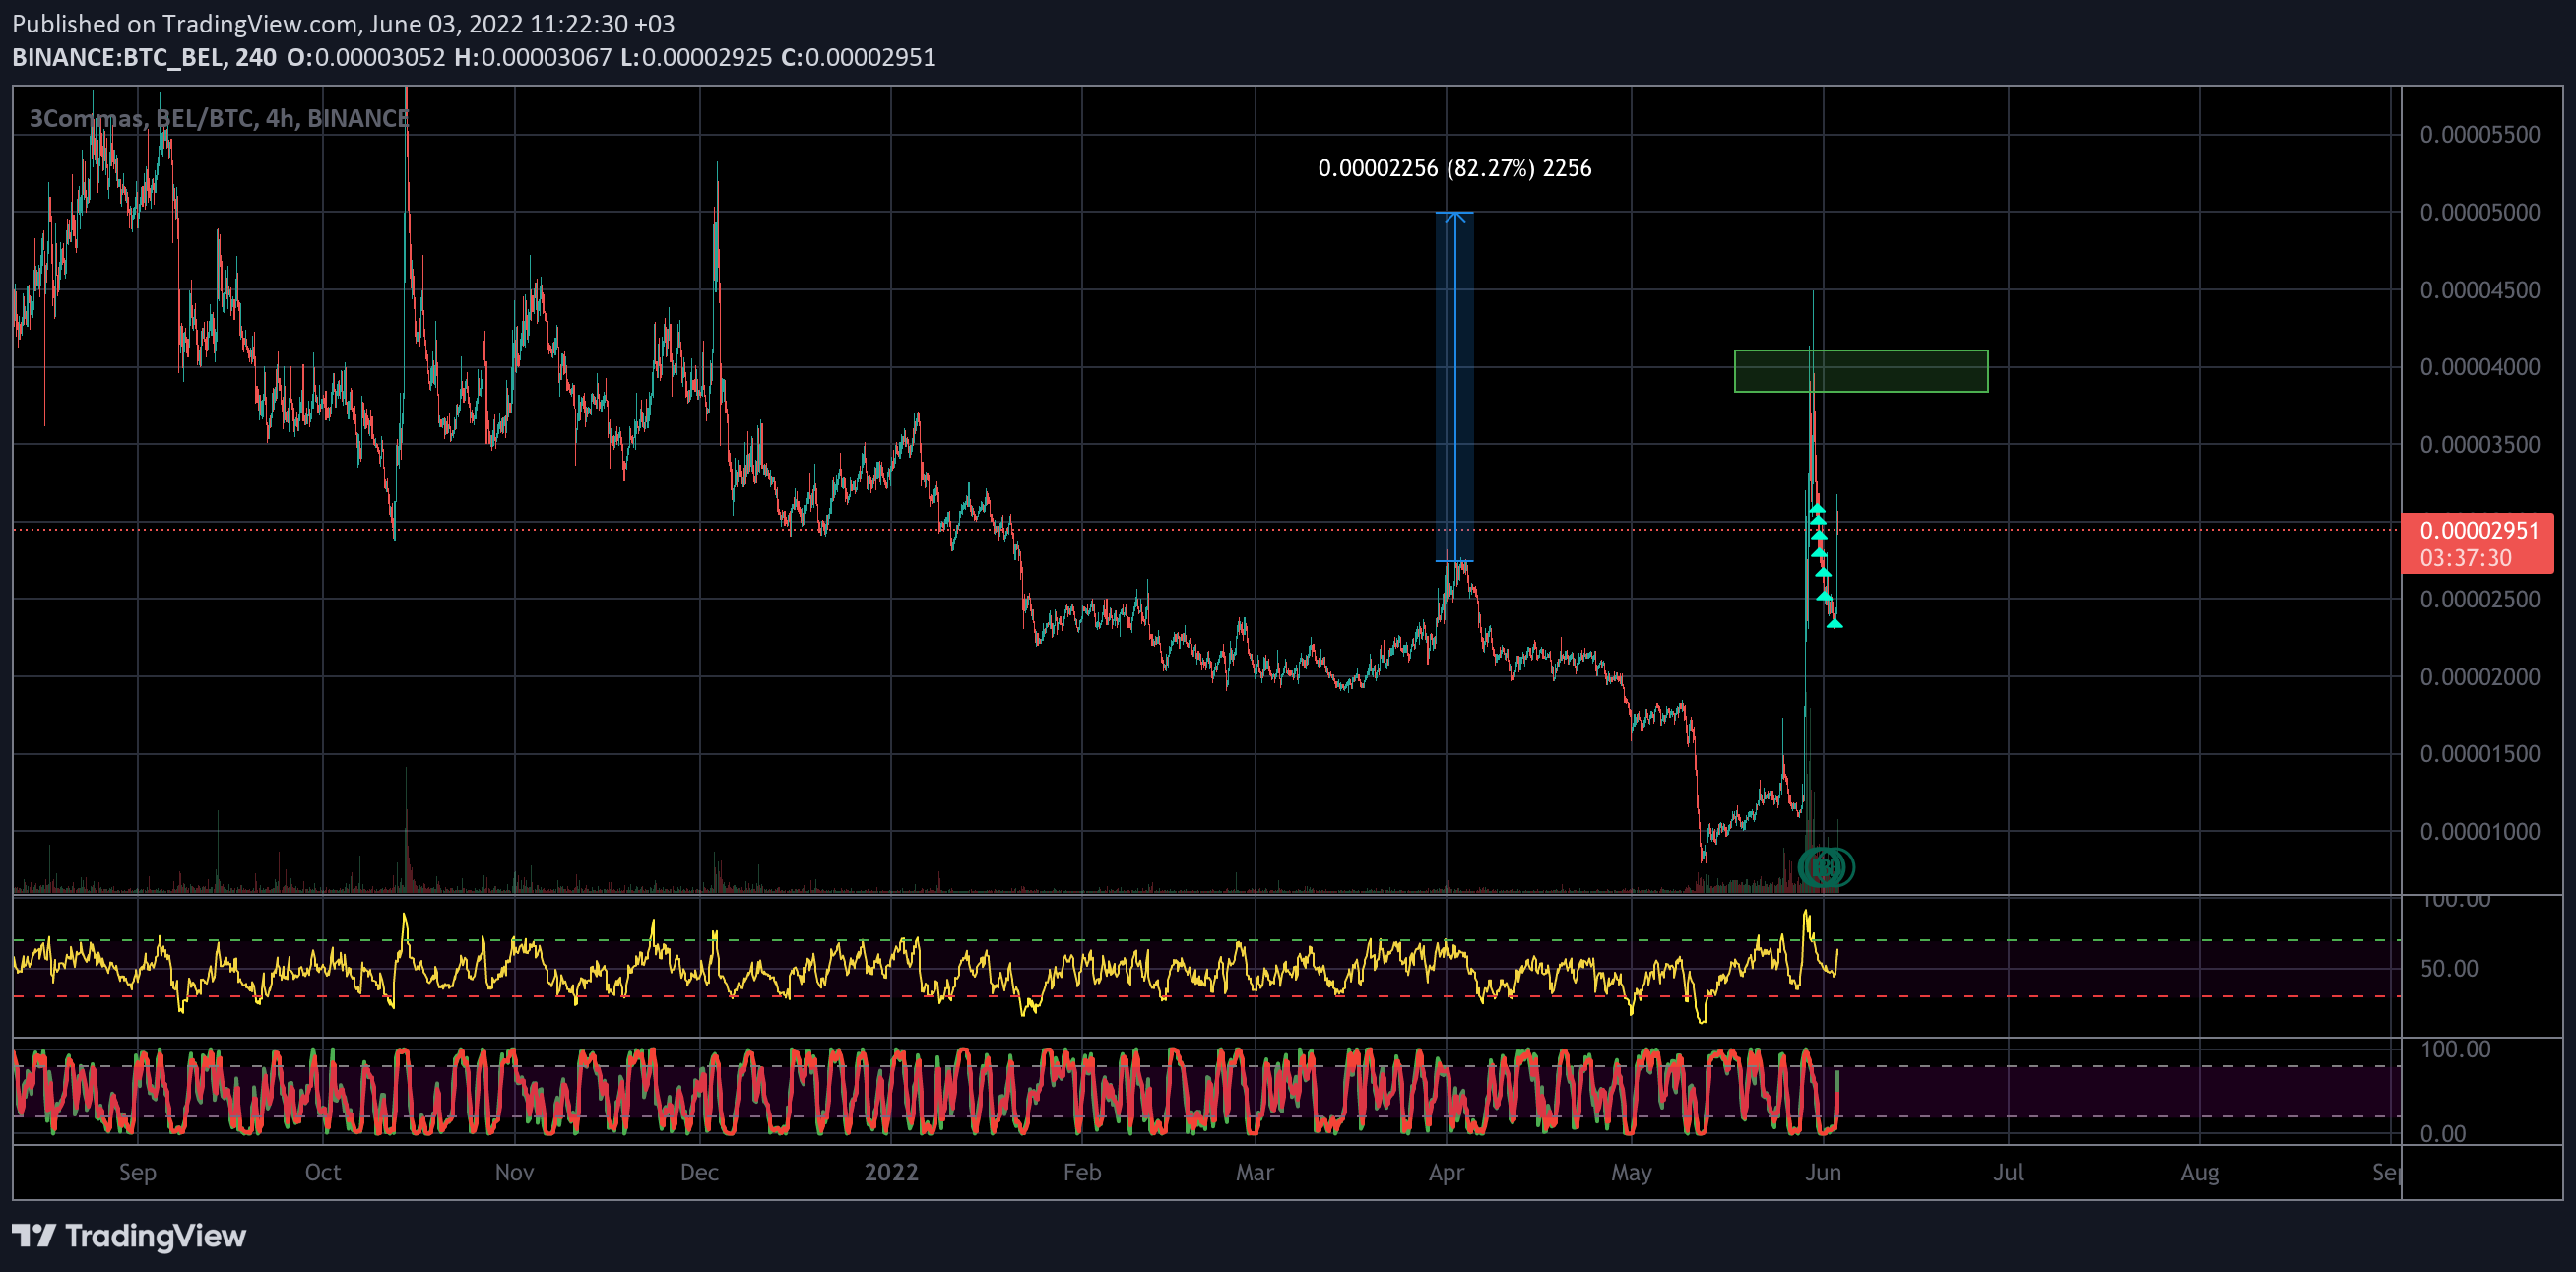The image size is (2576, 1272).
Task: Click the May label on the time axis
Action: [x=1631, y=1172]
